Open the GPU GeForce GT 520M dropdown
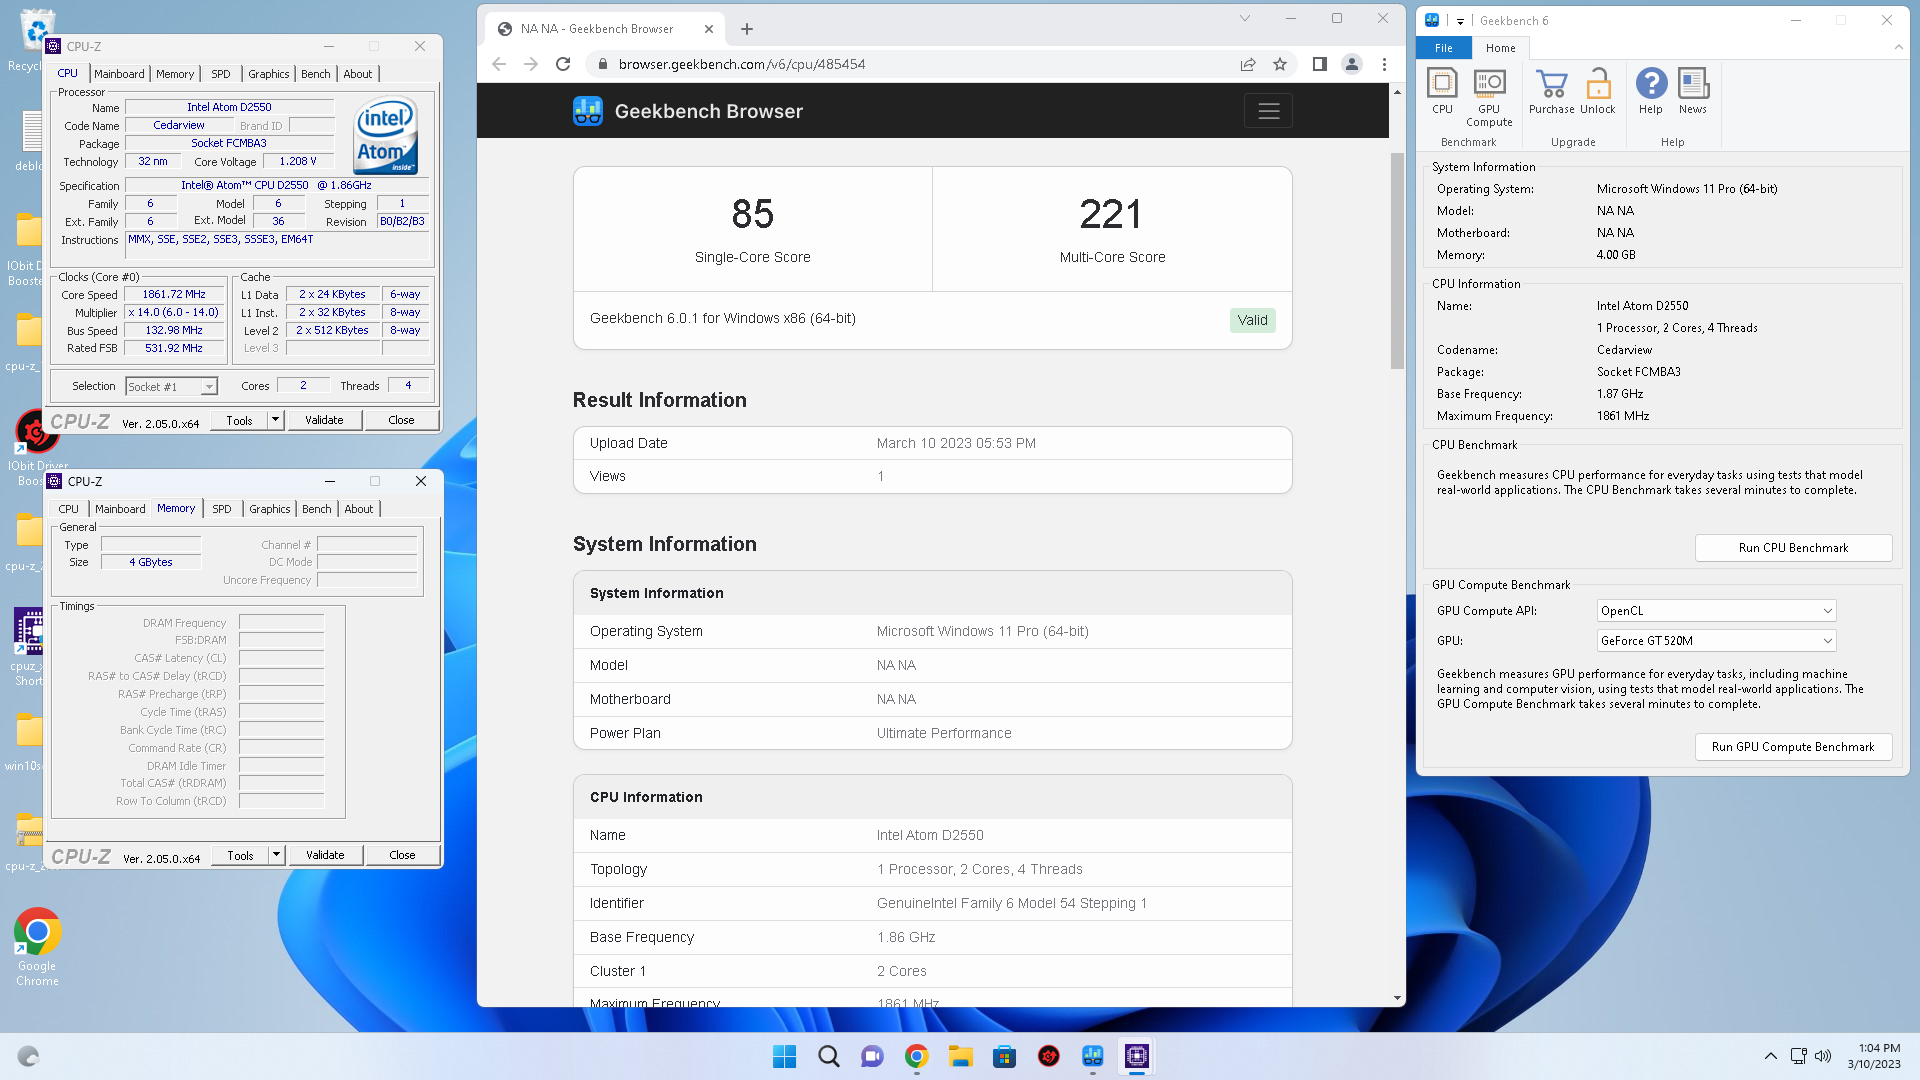Viewport: 1920px width, 1080px height. [1716, 641]
